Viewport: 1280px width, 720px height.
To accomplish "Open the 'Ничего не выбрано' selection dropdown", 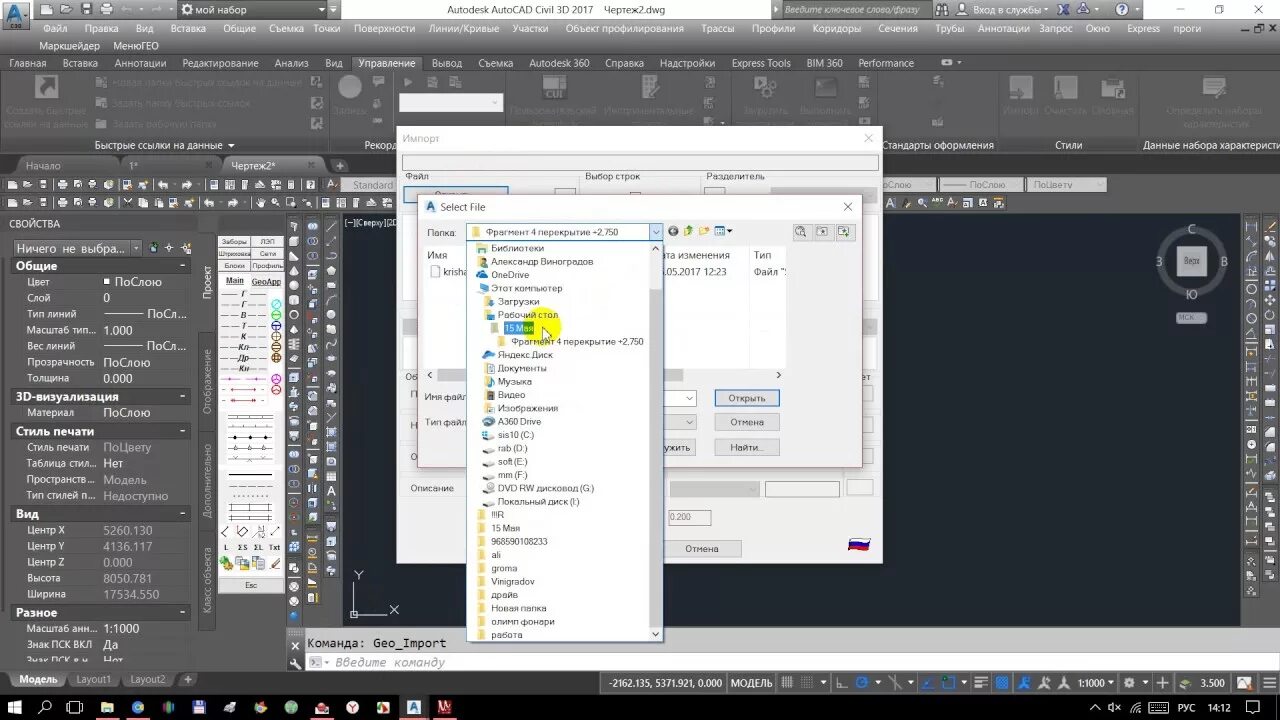I will [78, 248].
